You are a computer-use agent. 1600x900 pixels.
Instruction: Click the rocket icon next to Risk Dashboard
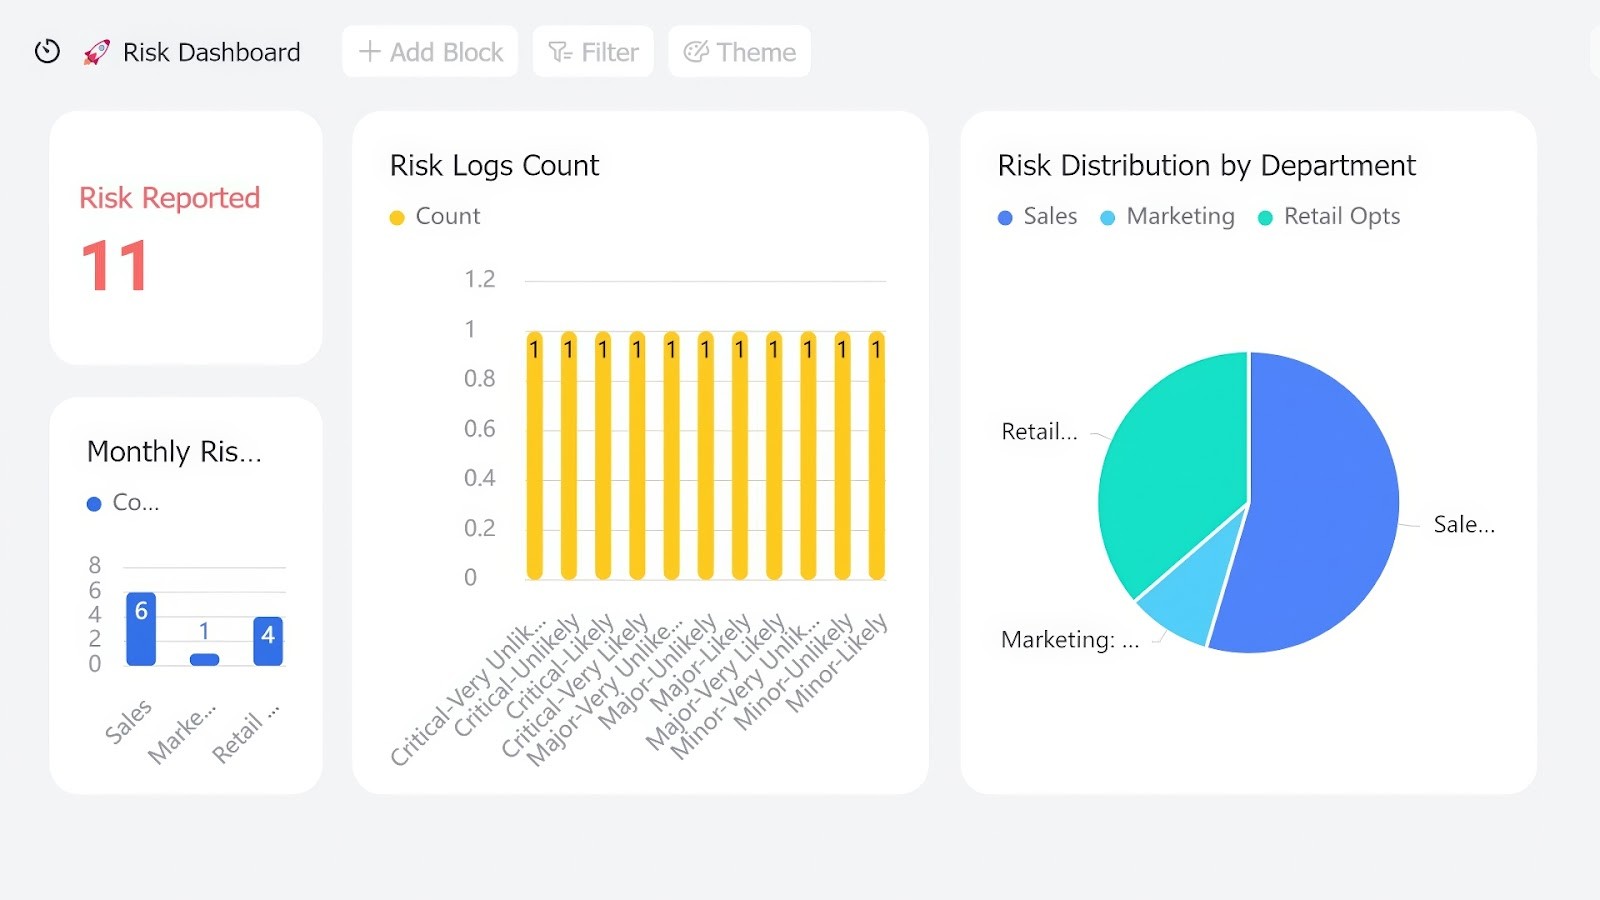[x=94, y=51]
